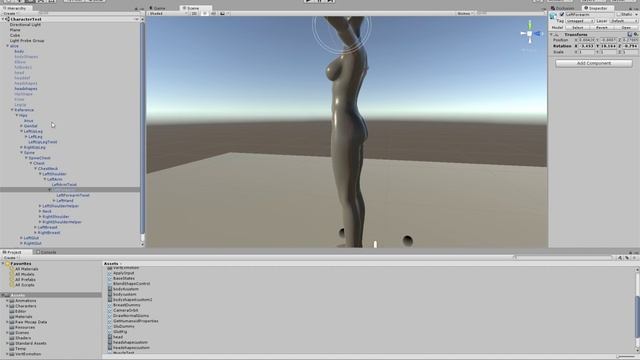Open the Transform component help book icon
This screenshot has width=640, height=360.
[630, 35]
